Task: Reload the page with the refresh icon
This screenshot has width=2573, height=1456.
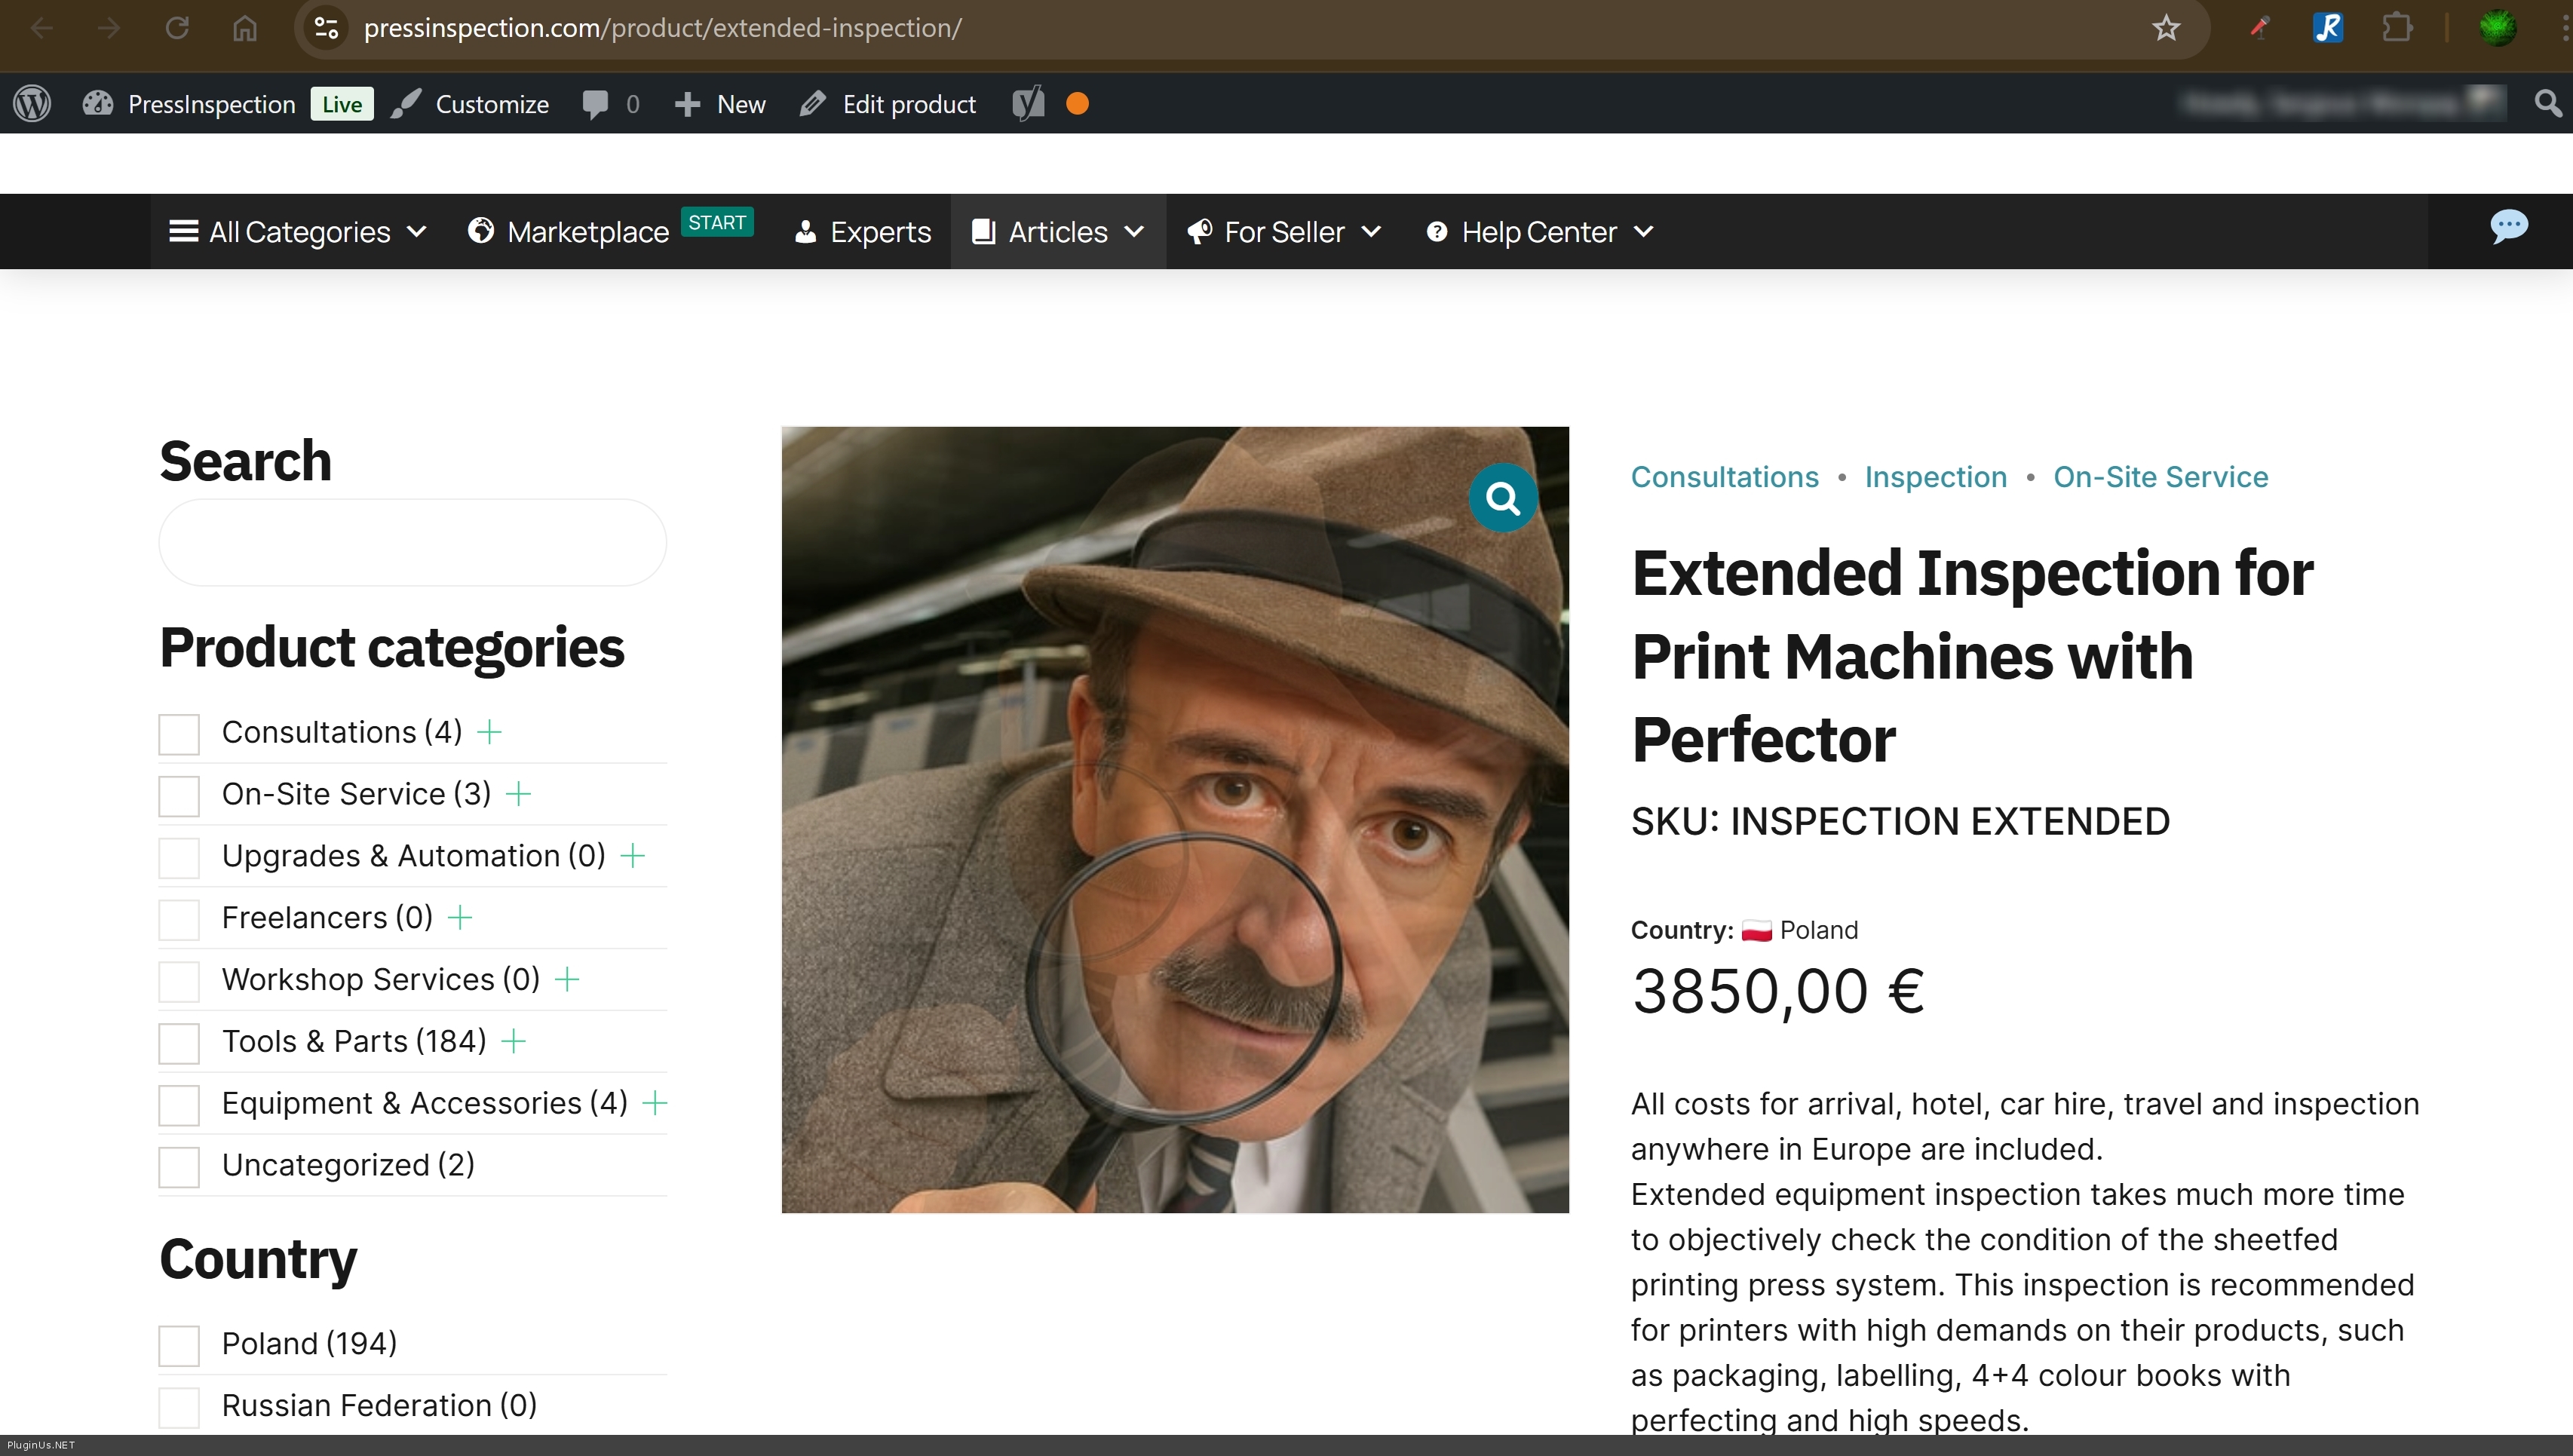Action: click(x=177, y=28)
